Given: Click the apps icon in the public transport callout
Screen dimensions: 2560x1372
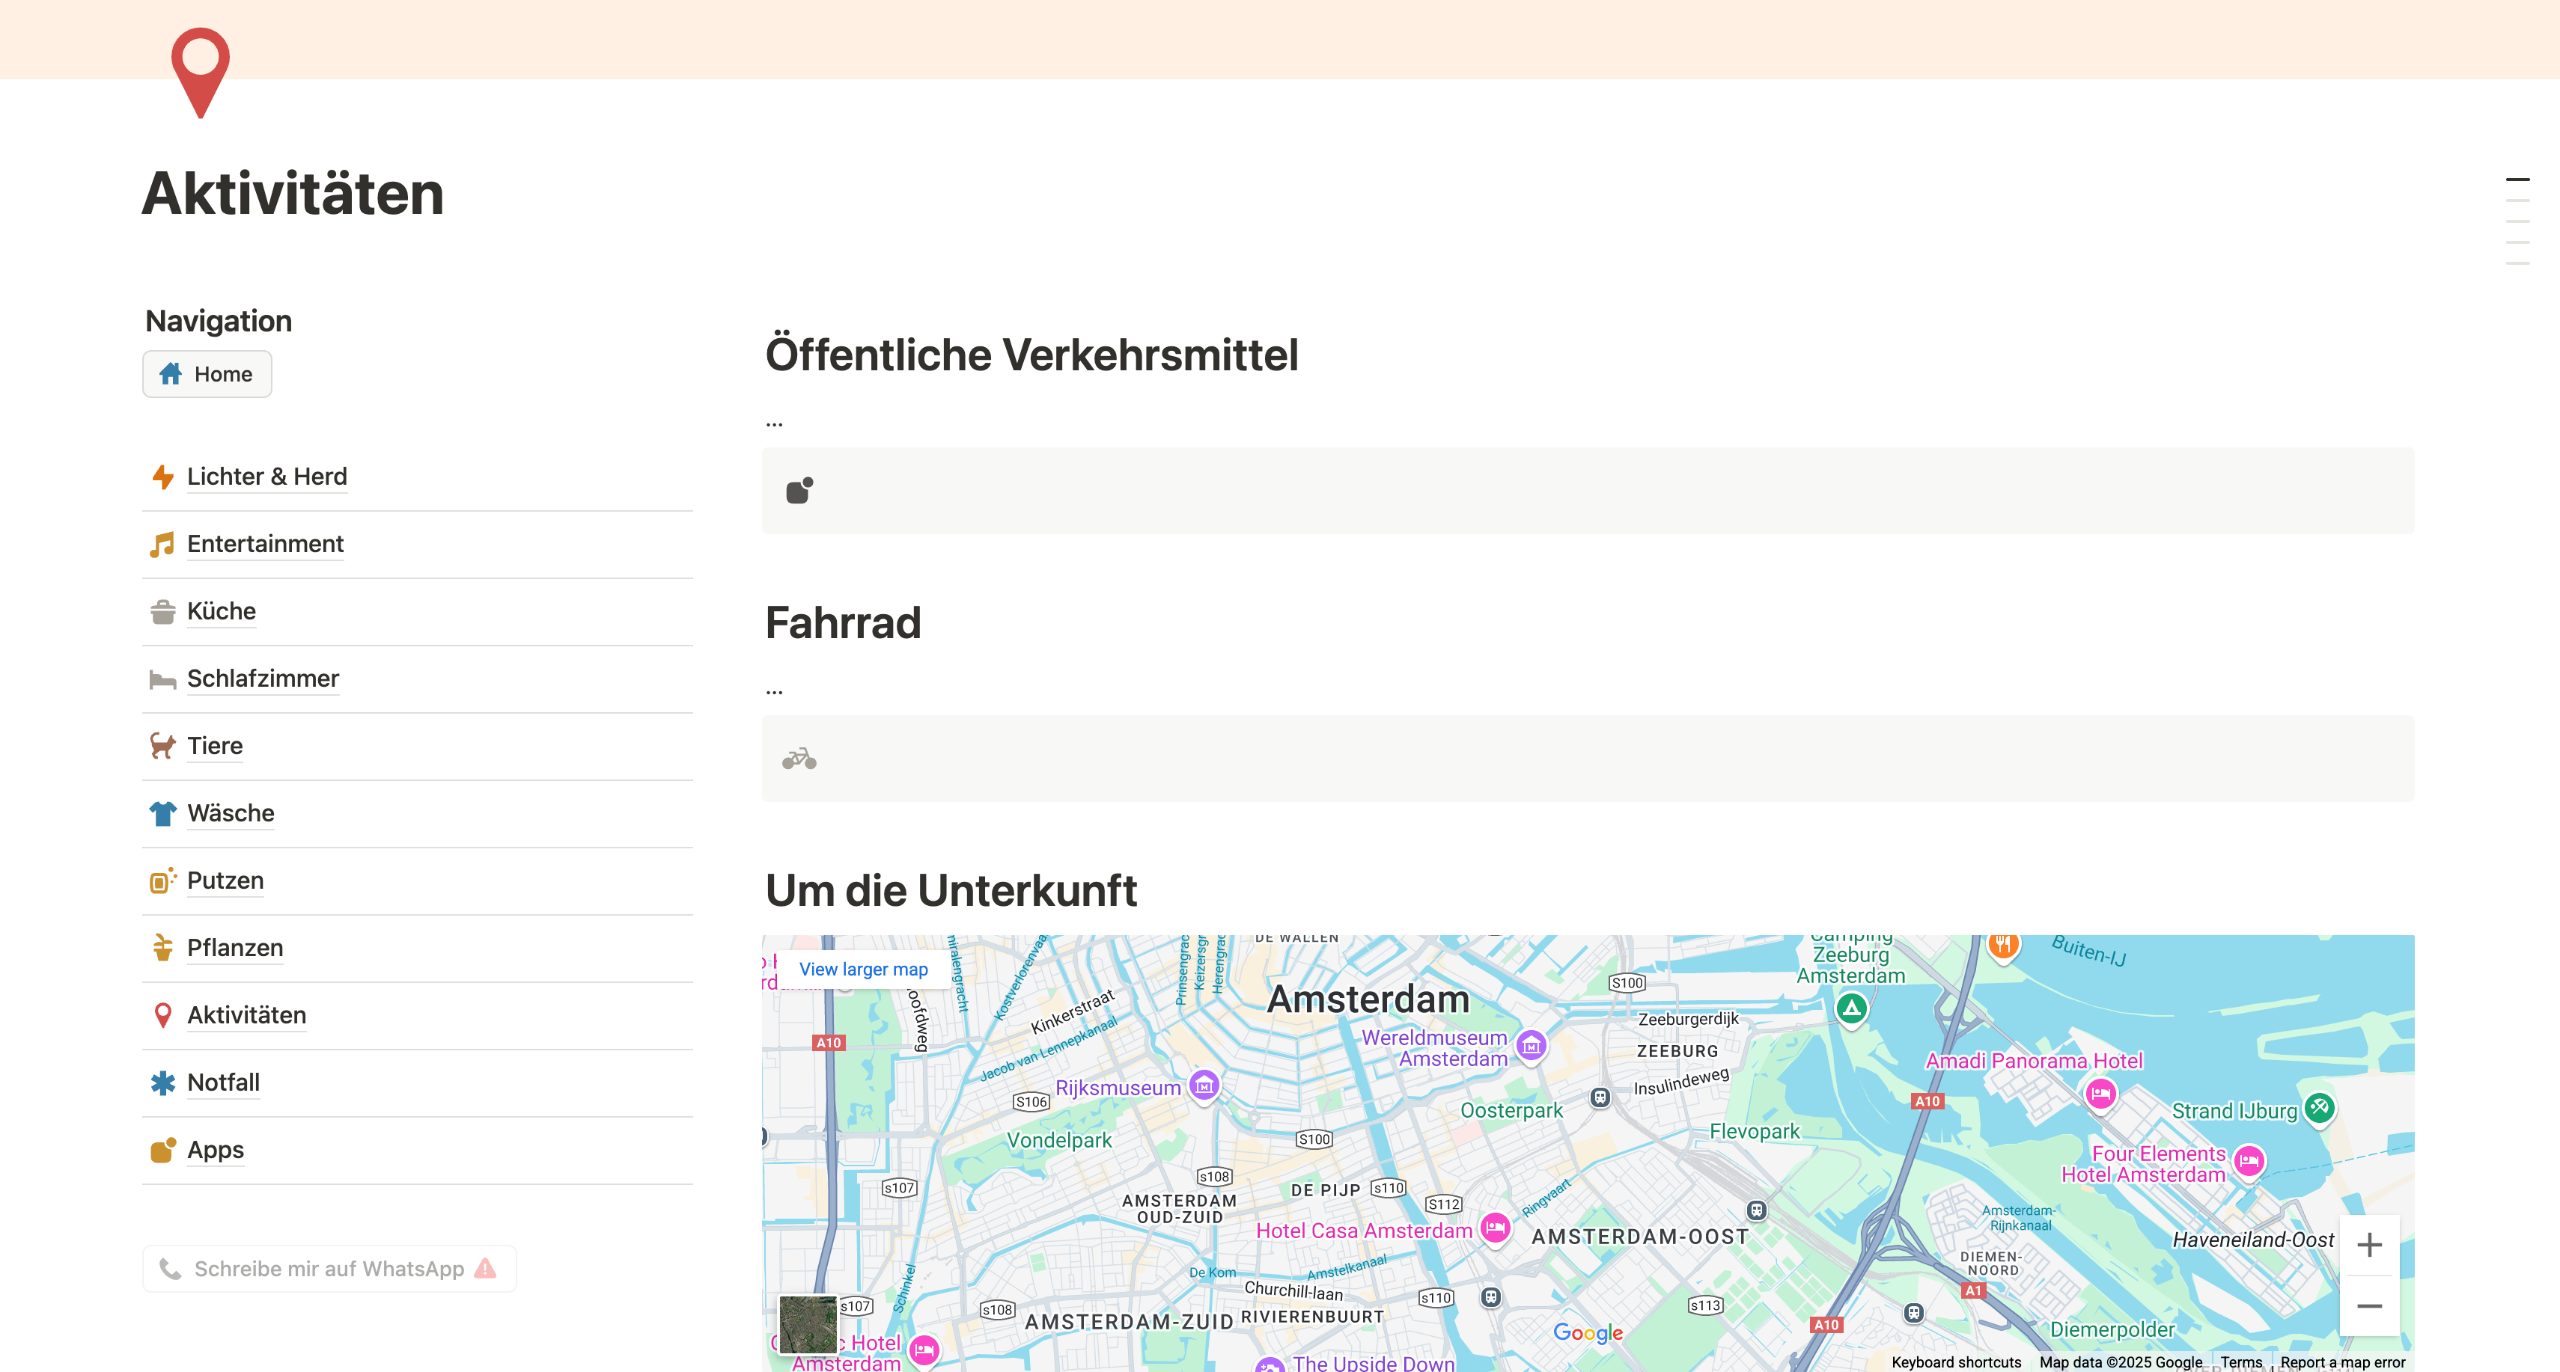Looking at the screenshot, I should point(799,490).
